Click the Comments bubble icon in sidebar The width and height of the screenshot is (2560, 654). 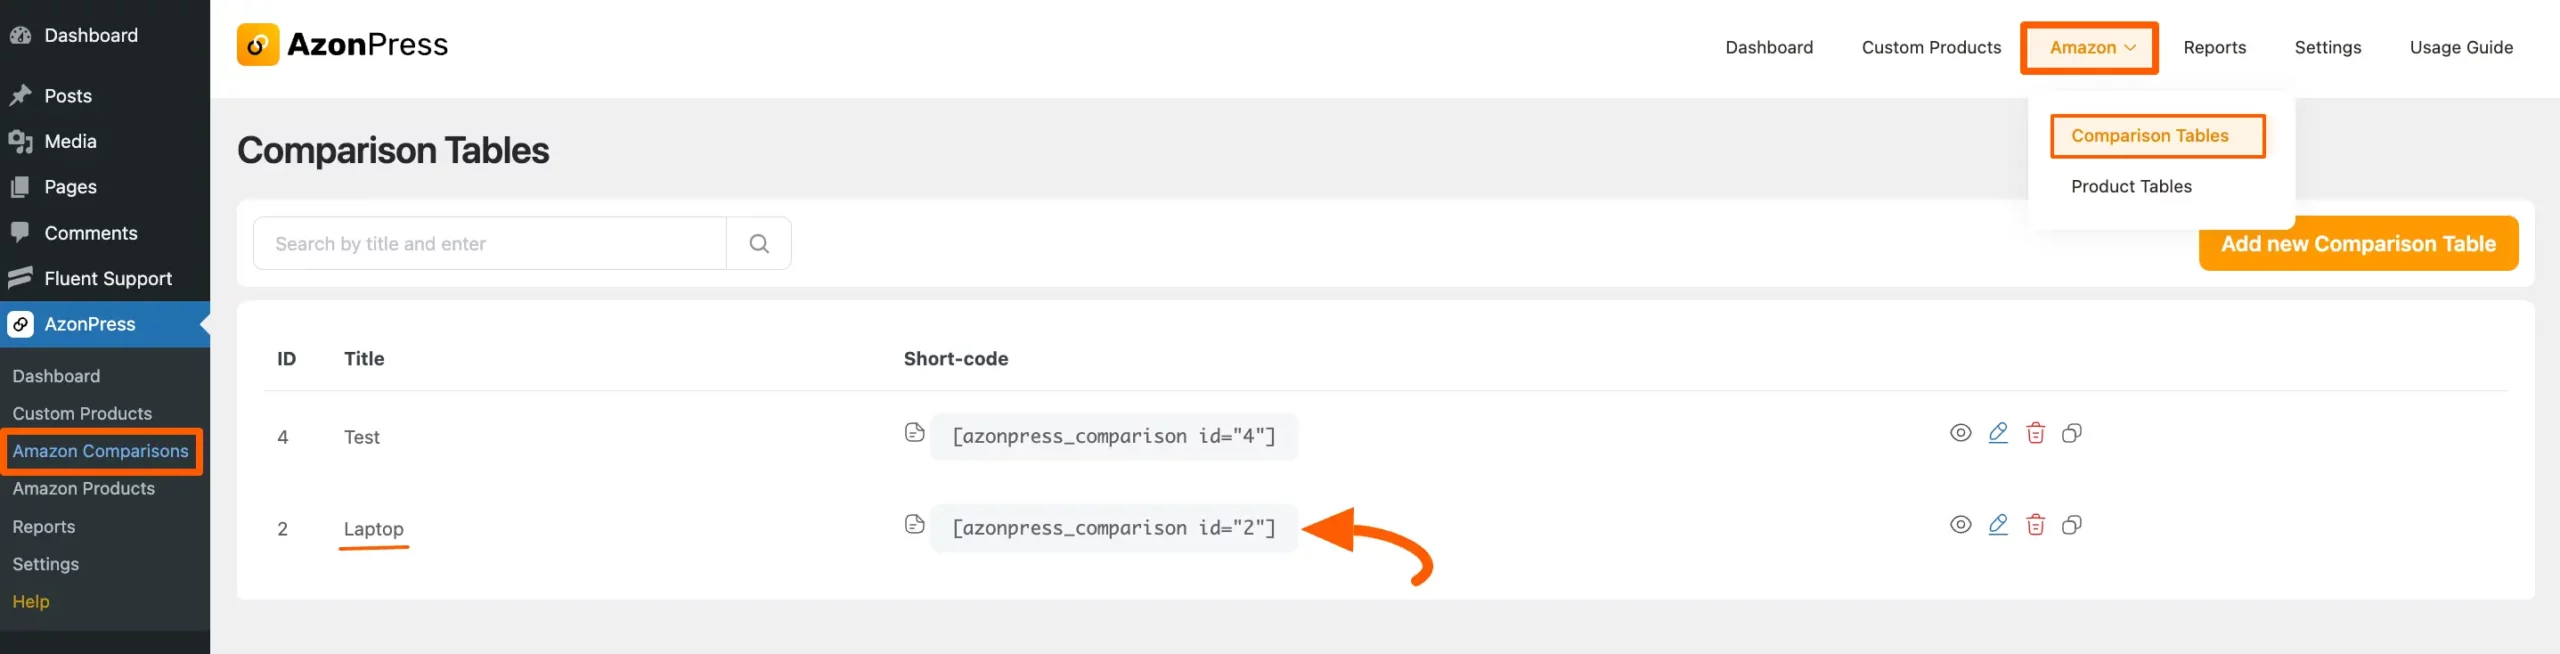point(21,232)
